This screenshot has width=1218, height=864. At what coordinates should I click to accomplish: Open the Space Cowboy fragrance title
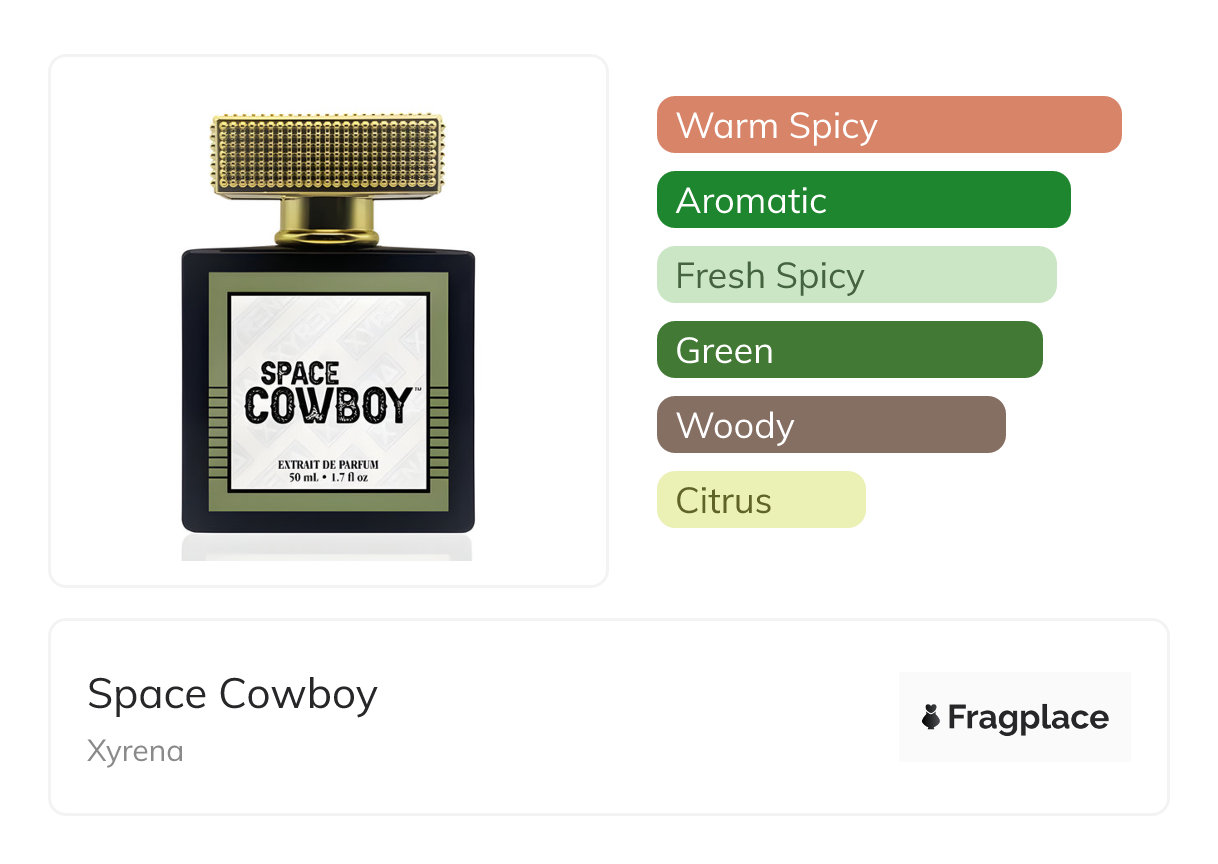click(x=232, y=693)
